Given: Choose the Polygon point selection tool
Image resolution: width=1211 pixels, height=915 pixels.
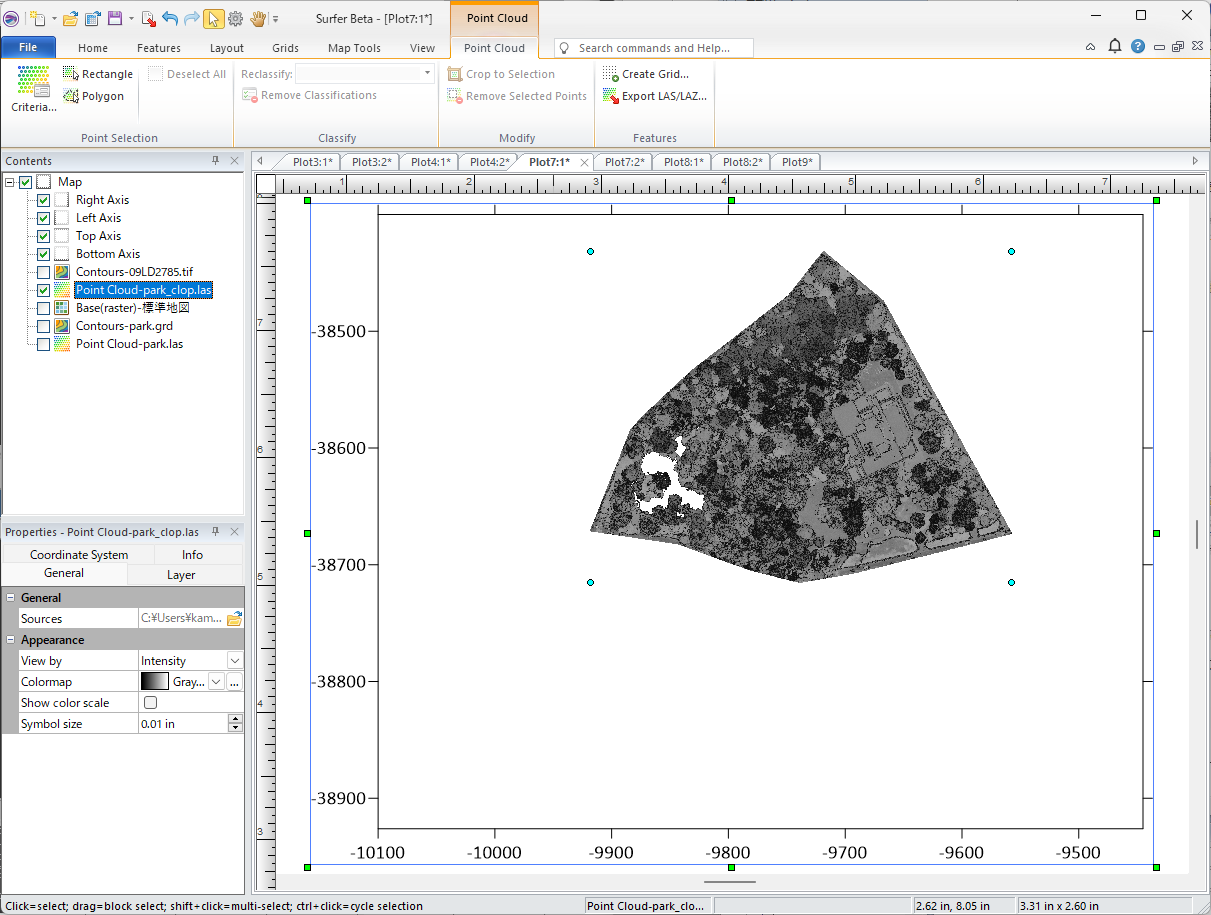Looking at the screenshot, I should pyautogui.click(x=93, y=96).
